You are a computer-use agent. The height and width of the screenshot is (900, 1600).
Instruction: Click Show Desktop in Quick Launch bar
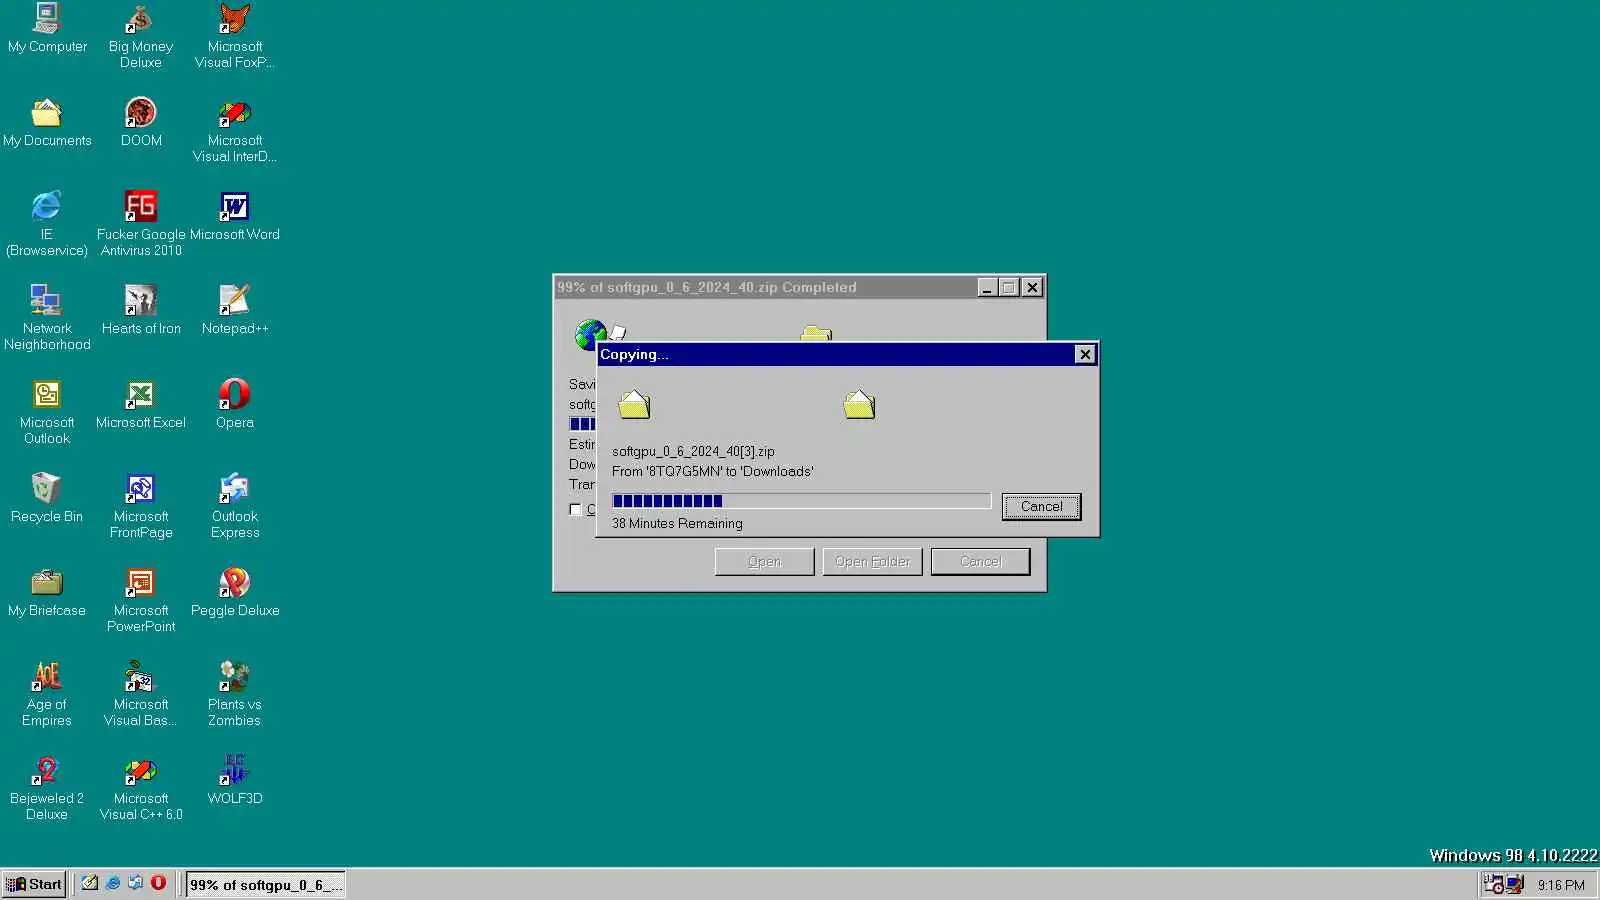(89, 883)
